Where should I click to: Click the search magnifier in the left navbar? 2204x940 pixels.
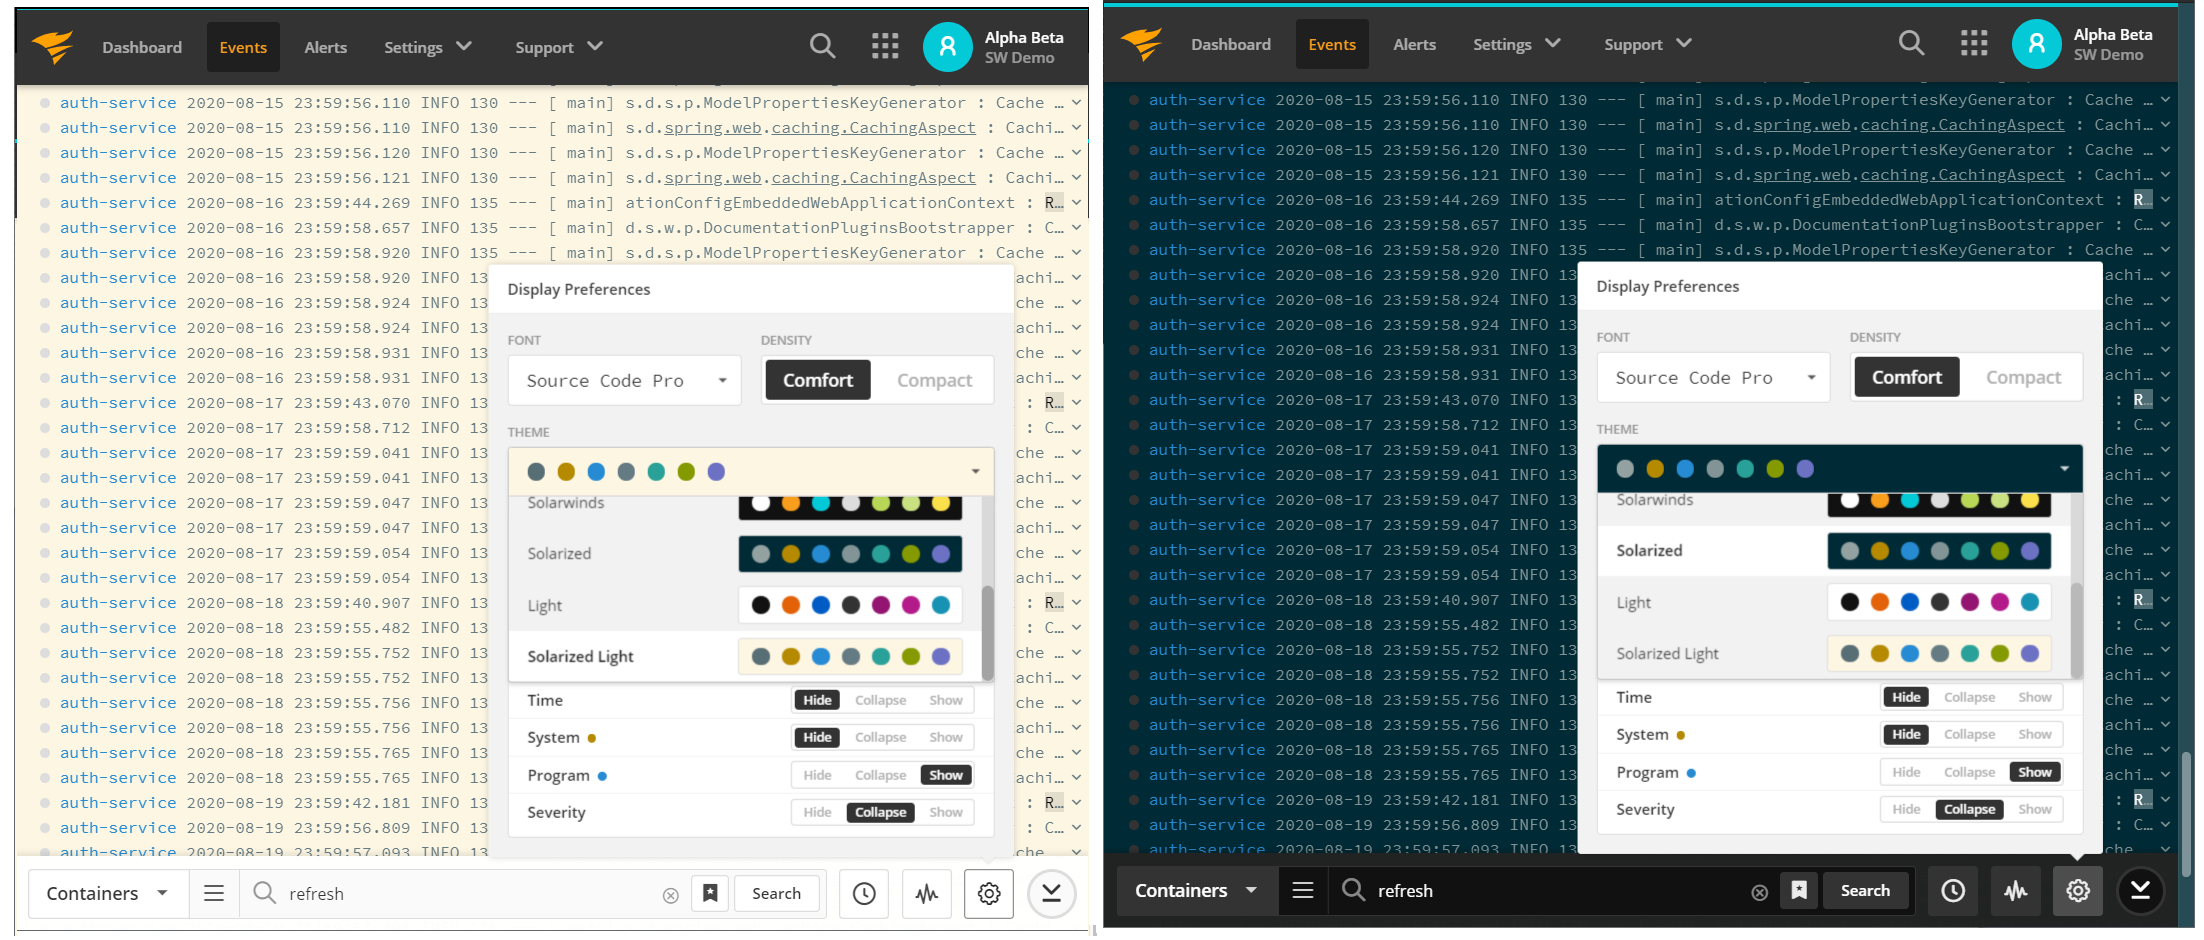822,46
